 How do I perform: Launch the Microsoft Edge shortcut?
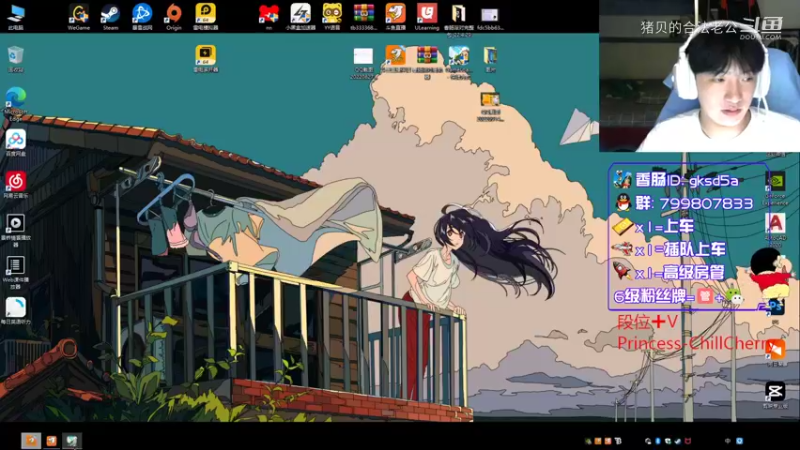[x=16, y=103]
